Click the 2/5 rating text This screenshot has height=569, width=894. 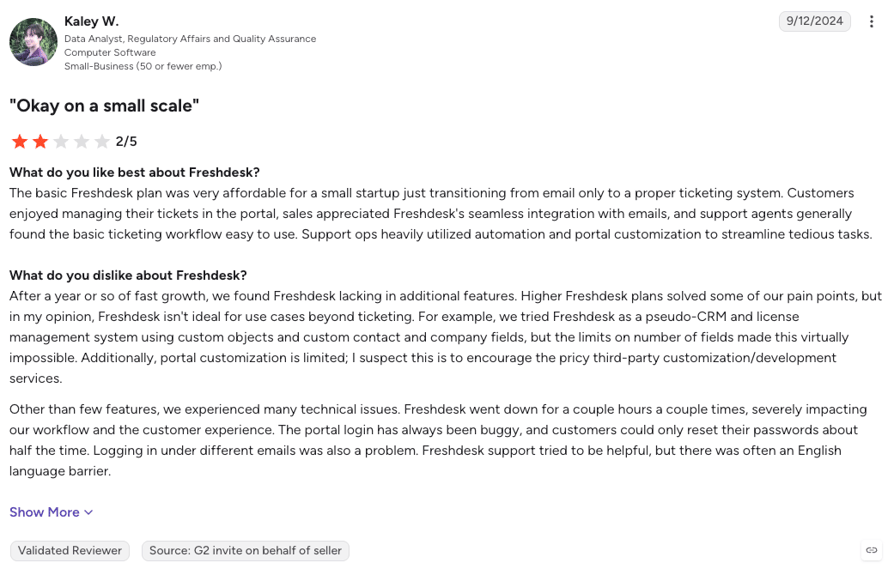126,141
